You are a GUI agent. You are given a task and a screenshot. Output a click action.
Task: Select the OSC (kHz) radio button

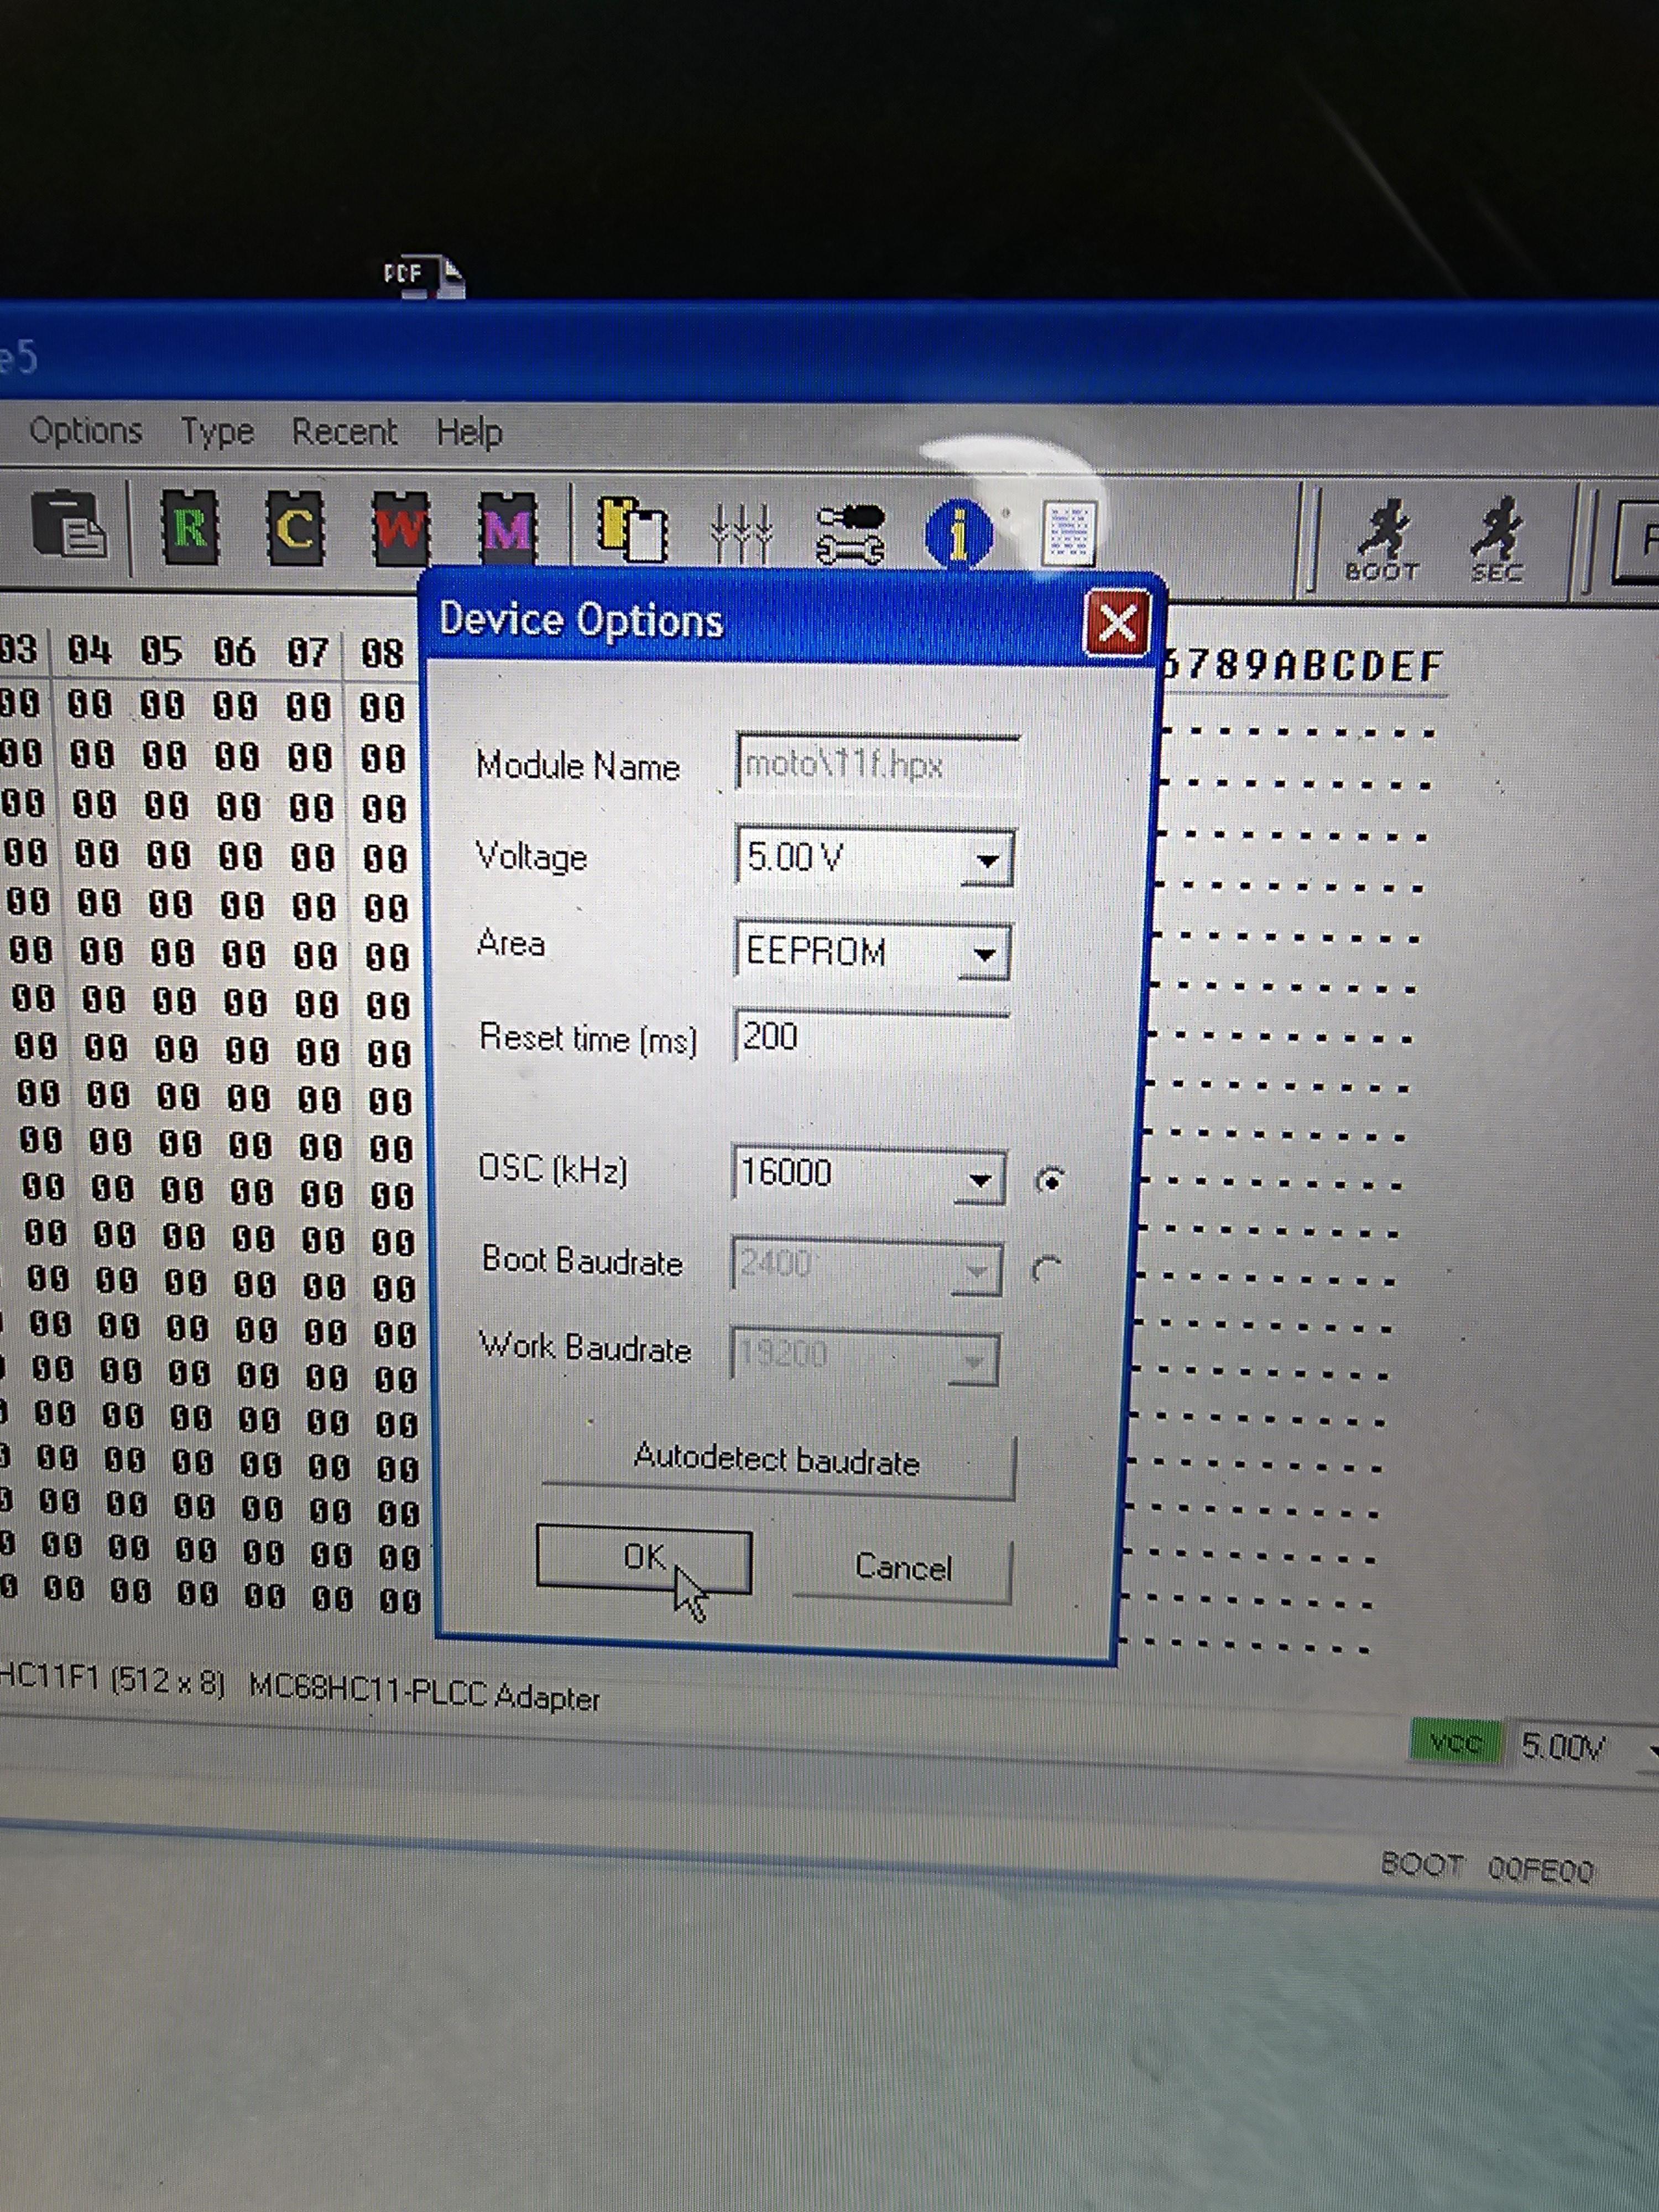[x=1049, y=1181]
